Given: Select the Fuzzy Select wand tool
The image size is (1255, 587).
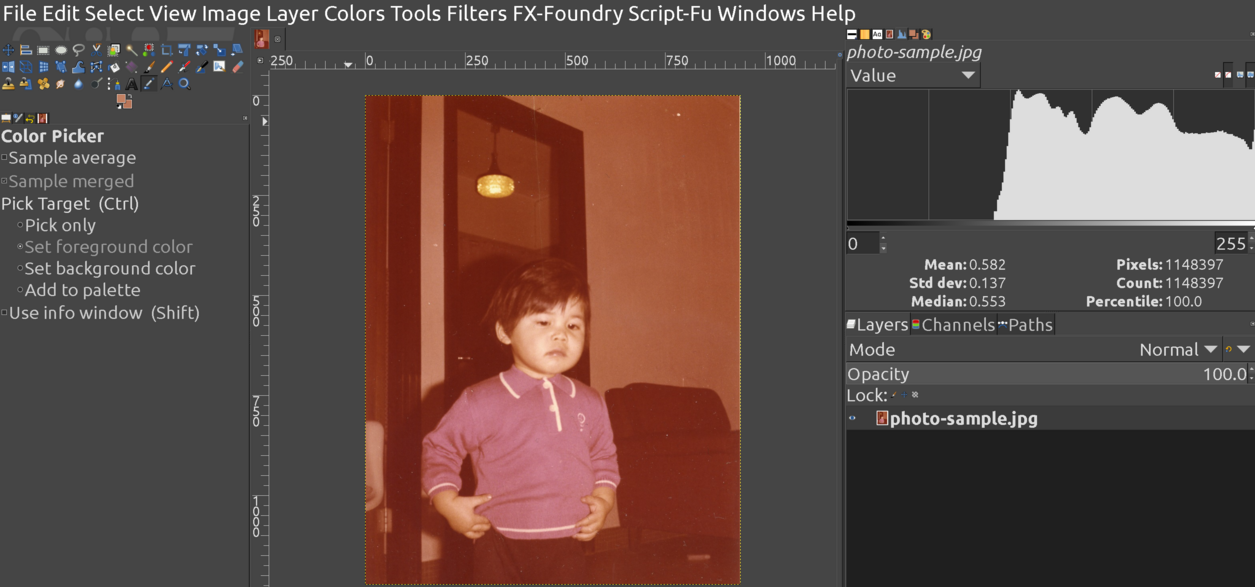Looking at the screenshot, I should click(131, 50).
